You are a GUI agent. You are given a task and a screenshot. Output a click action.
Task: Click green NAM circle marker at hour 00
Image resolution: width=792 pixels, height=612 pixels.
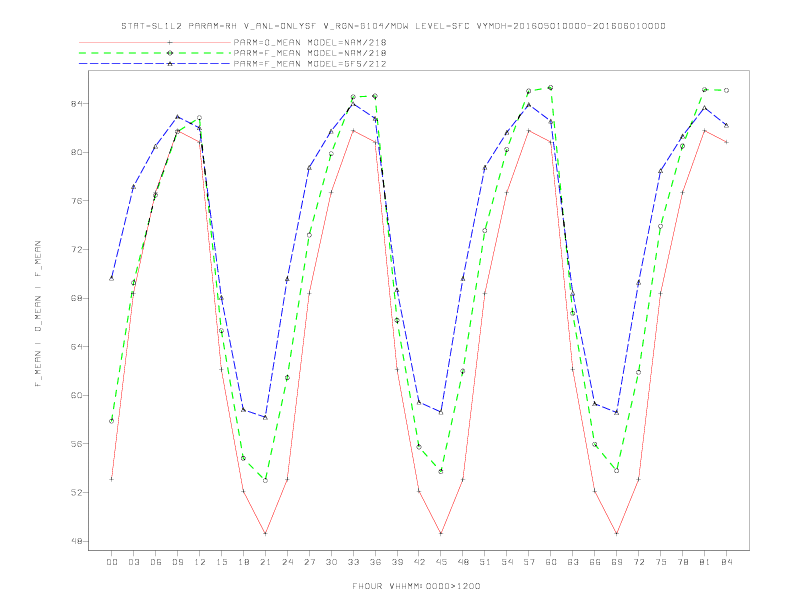coord(112,421)
